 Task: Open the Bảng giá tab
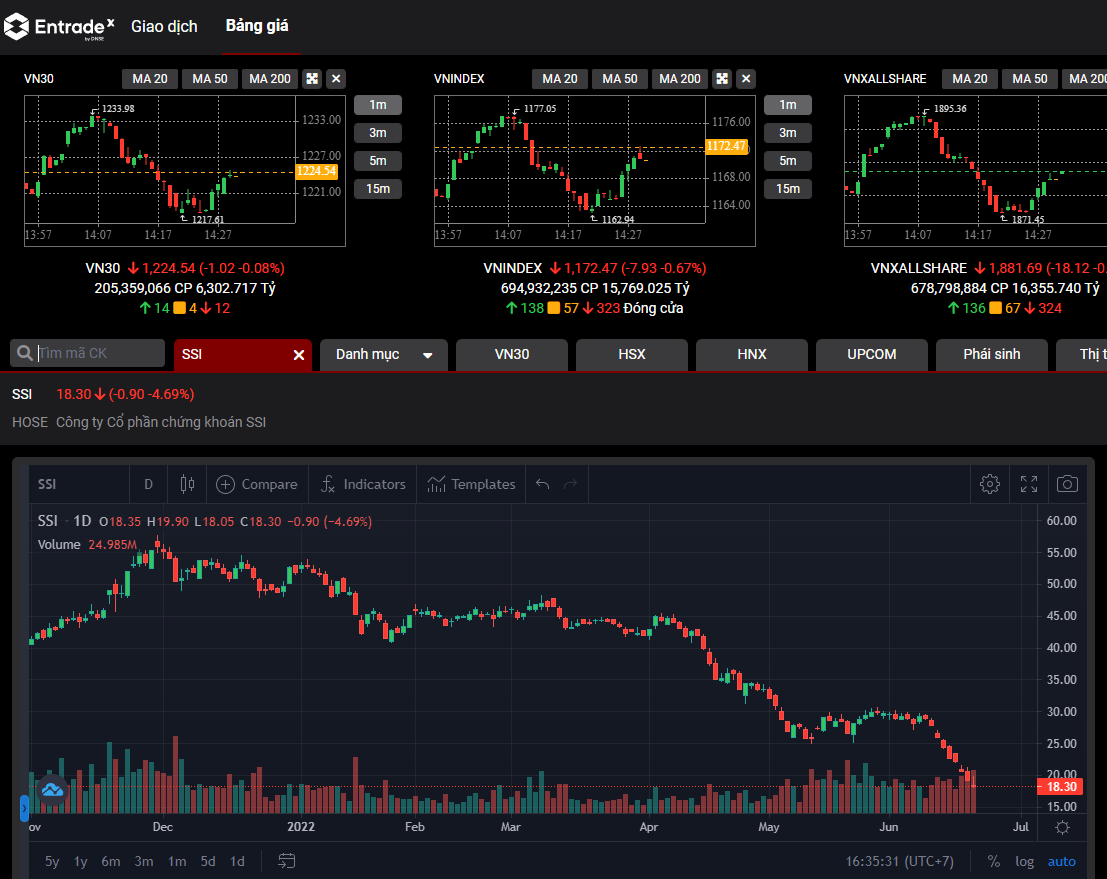click(x=257, y=26)
